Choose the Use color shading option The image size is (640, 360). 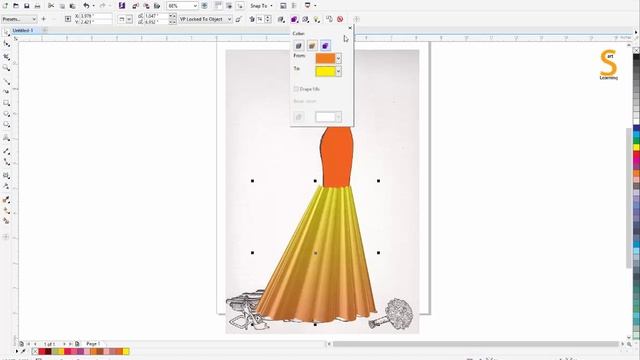tap(325, 46)
